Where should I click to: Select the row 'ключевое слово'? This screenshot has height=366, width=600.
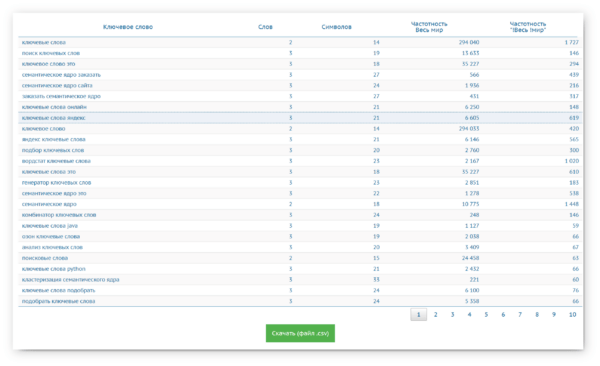tap(300, 129)
